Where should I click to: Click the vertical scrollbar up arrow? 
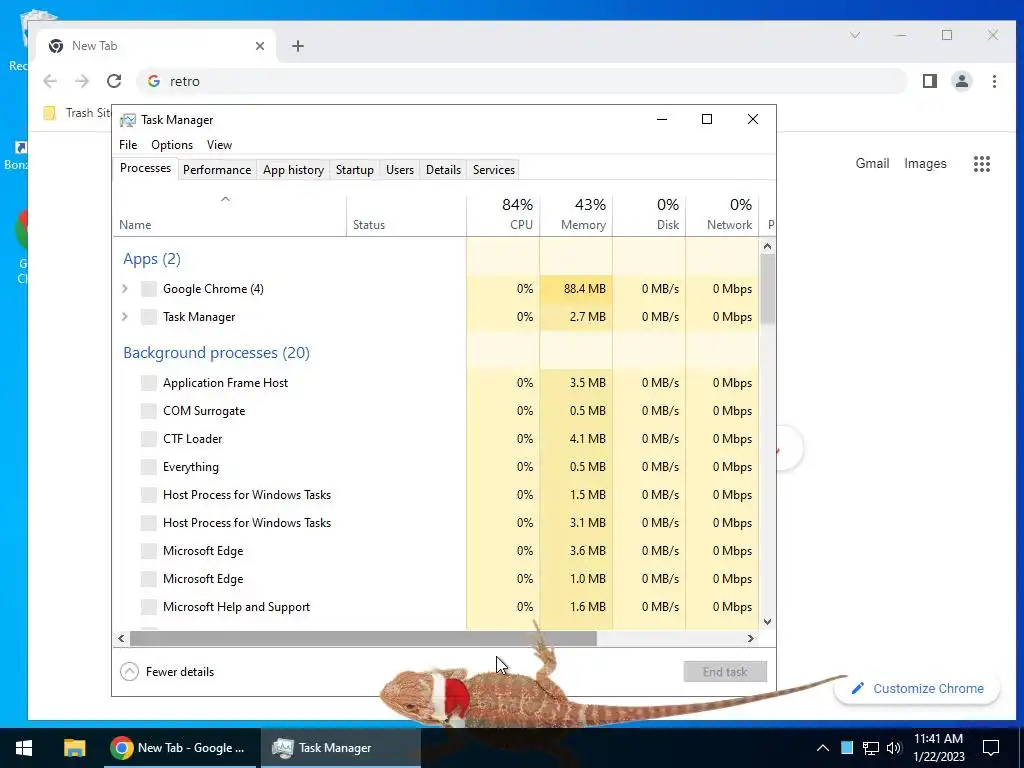(767, 246)
